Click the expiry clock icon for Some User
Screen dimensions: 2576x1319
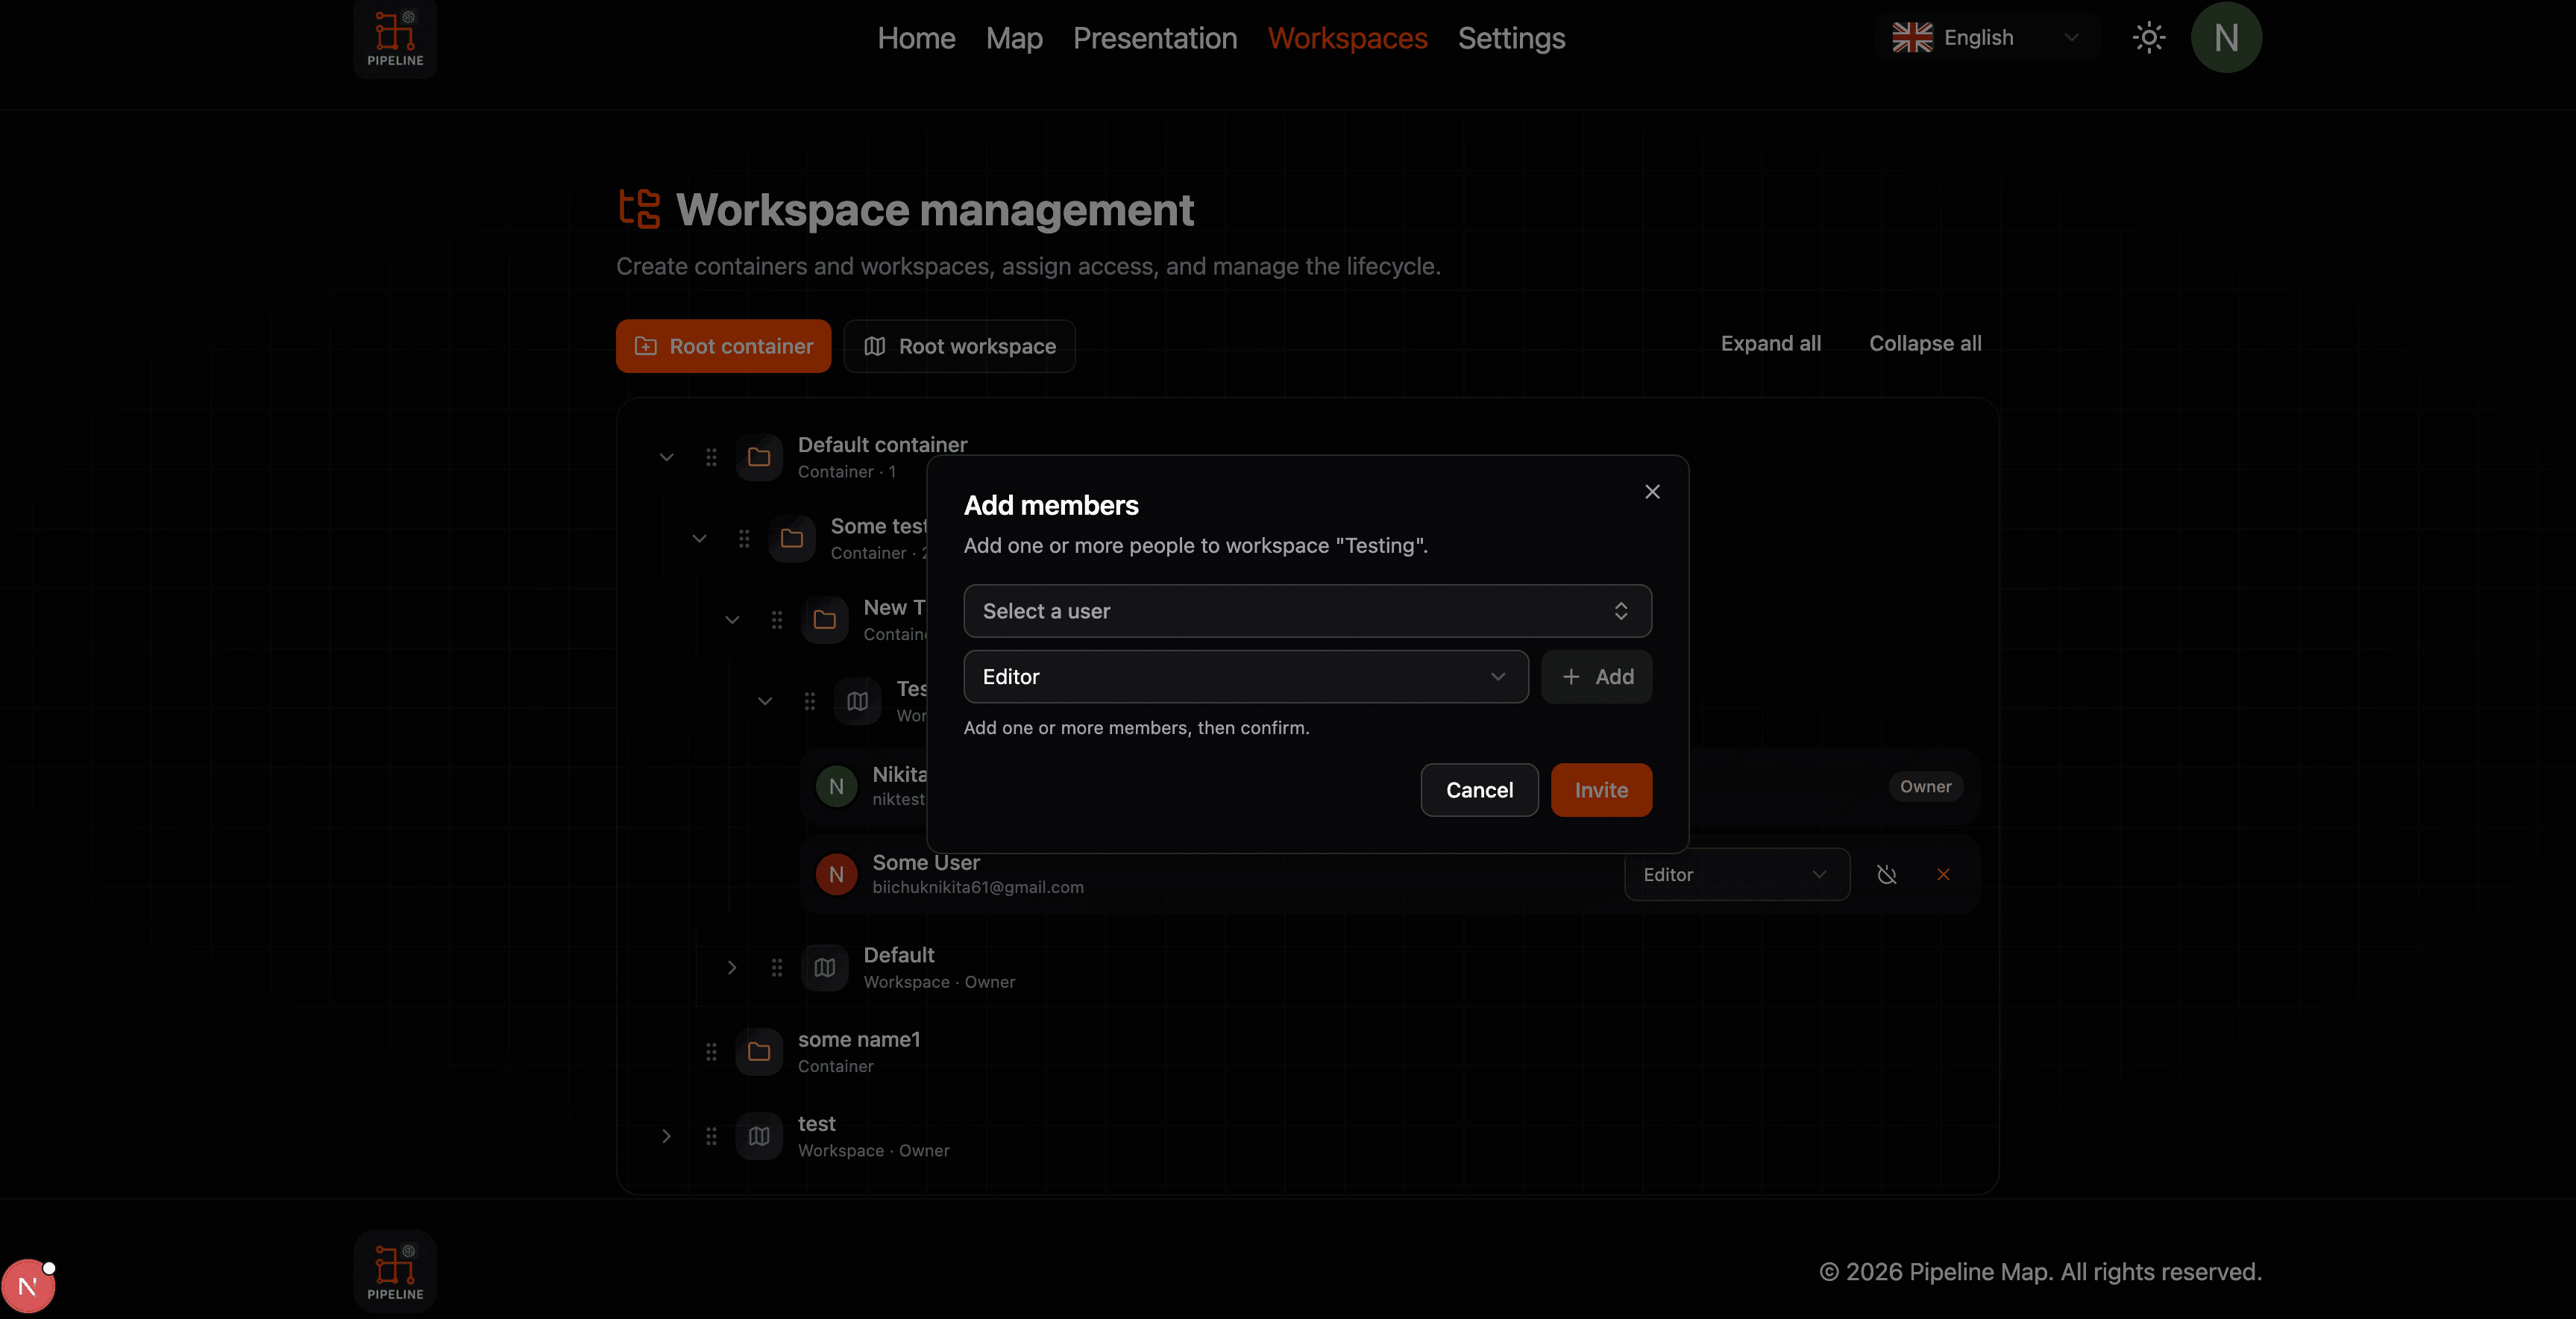click(1886, 874)
